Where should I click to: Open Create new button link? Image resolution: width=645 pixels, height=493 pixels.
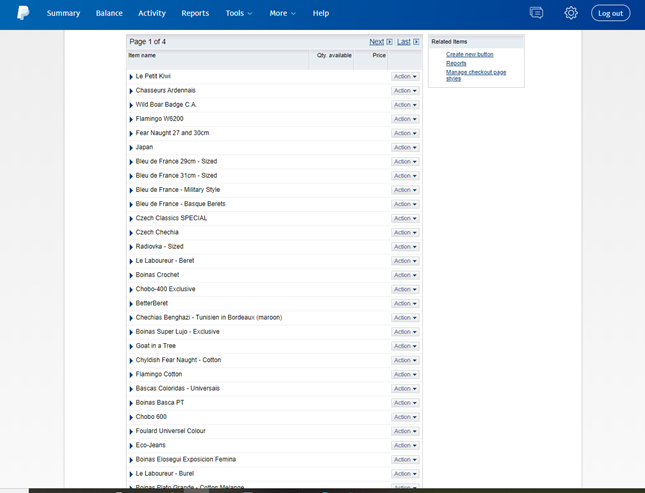(469, 54)
